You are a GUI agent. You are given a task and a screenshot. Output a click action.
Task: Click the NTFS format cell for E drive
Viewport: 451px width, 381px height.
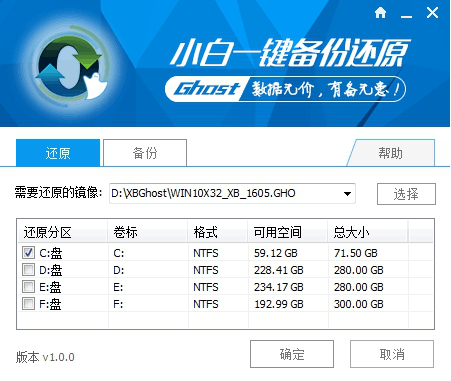point(206,287)
